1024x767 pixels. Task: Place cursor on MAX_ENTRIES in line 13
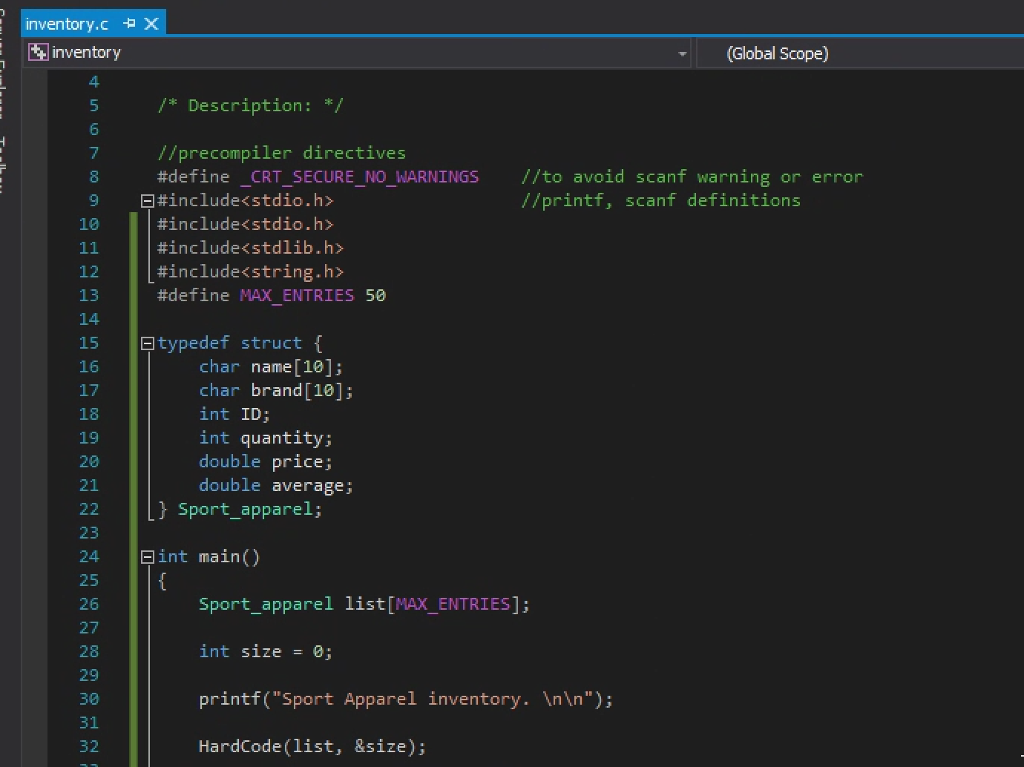pos(296,295)
